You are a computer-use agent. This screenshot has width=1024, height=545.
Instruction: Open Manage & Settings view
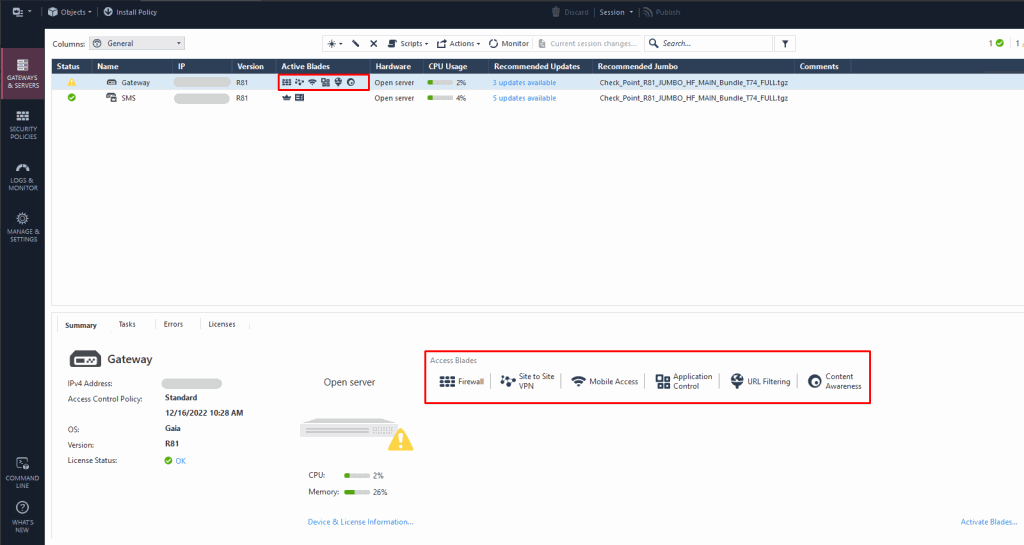click(23, 226)
